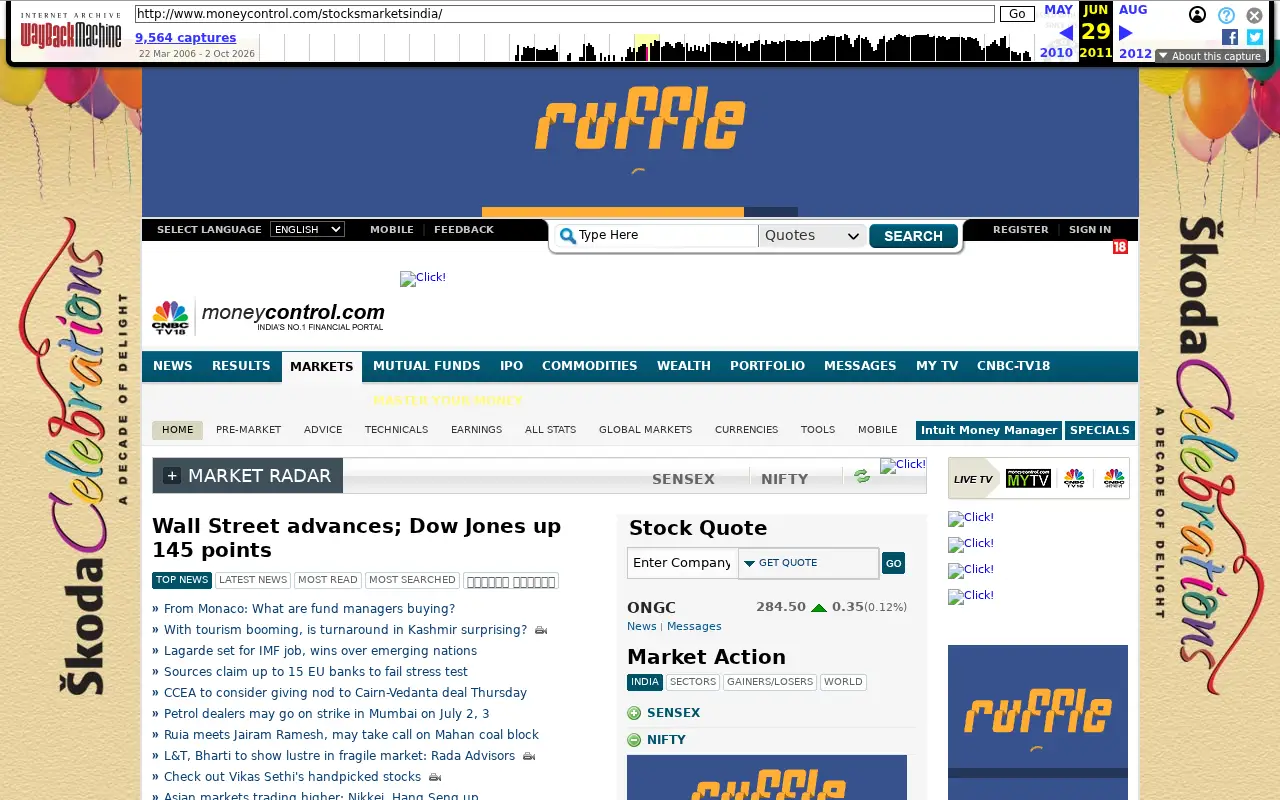This screenshot has width=1280, height=800.
Task: Click the Wayback help question mark icon
Action: pyautogui.click(x=1226, y=15)
